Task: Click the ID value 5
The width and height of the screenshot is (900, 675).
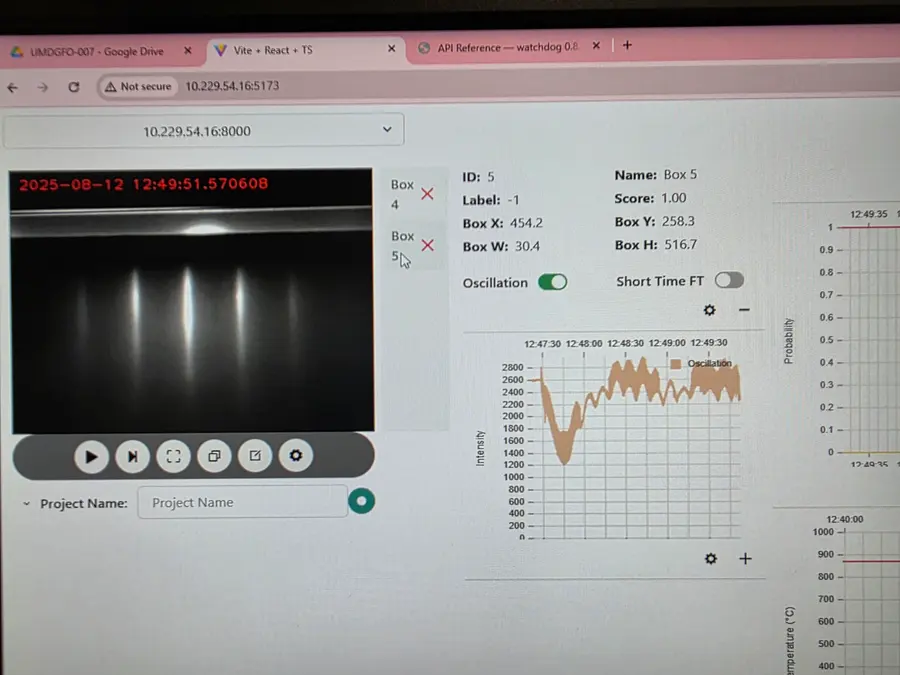Action: point(491,177)
